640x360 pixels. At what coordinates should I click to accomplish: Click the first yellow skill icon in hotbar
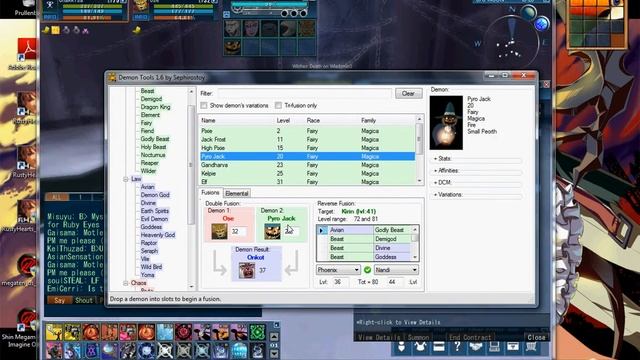(54, 332)
